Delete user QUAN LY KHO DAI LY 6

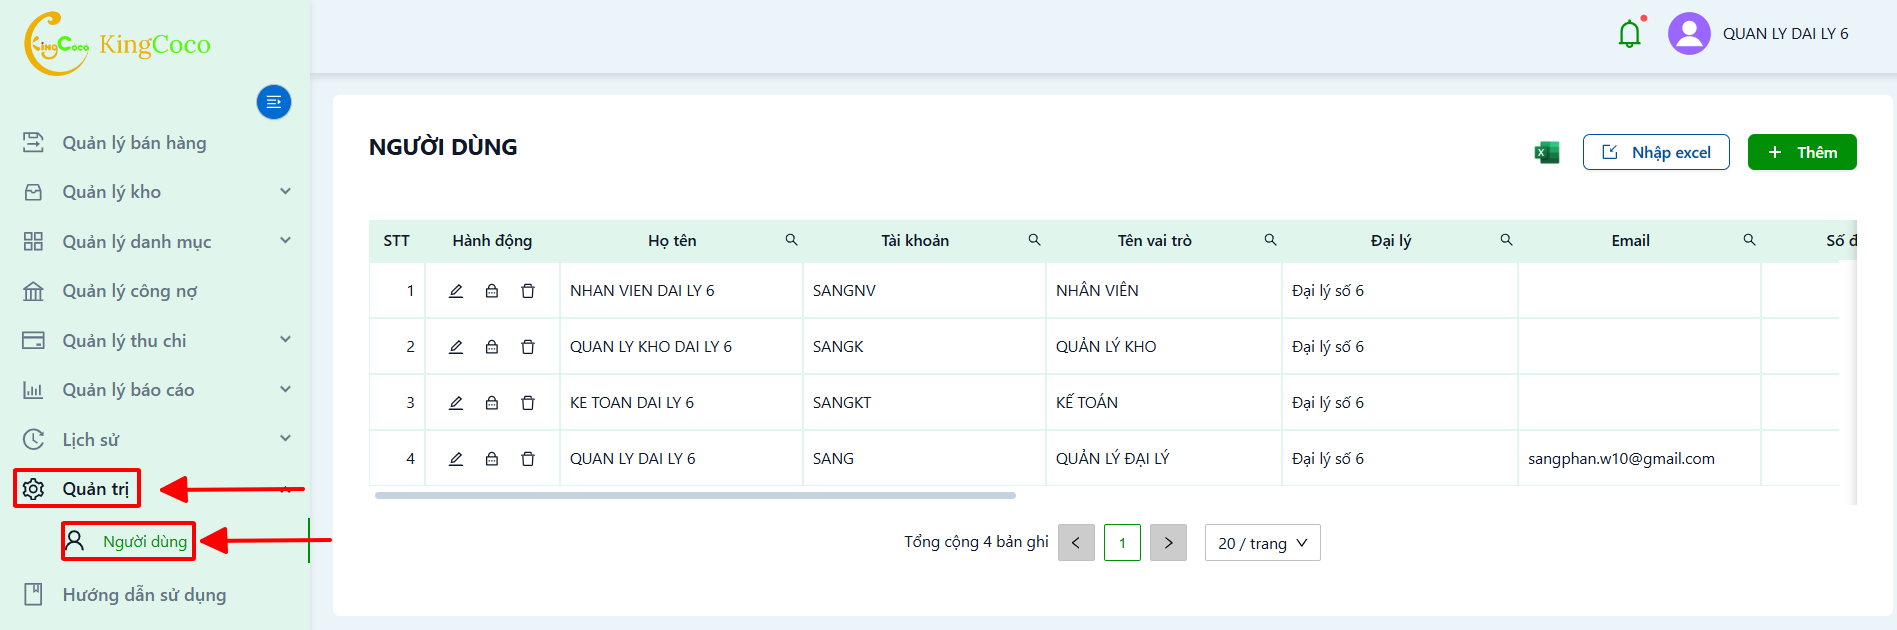[x=528, y=347]
